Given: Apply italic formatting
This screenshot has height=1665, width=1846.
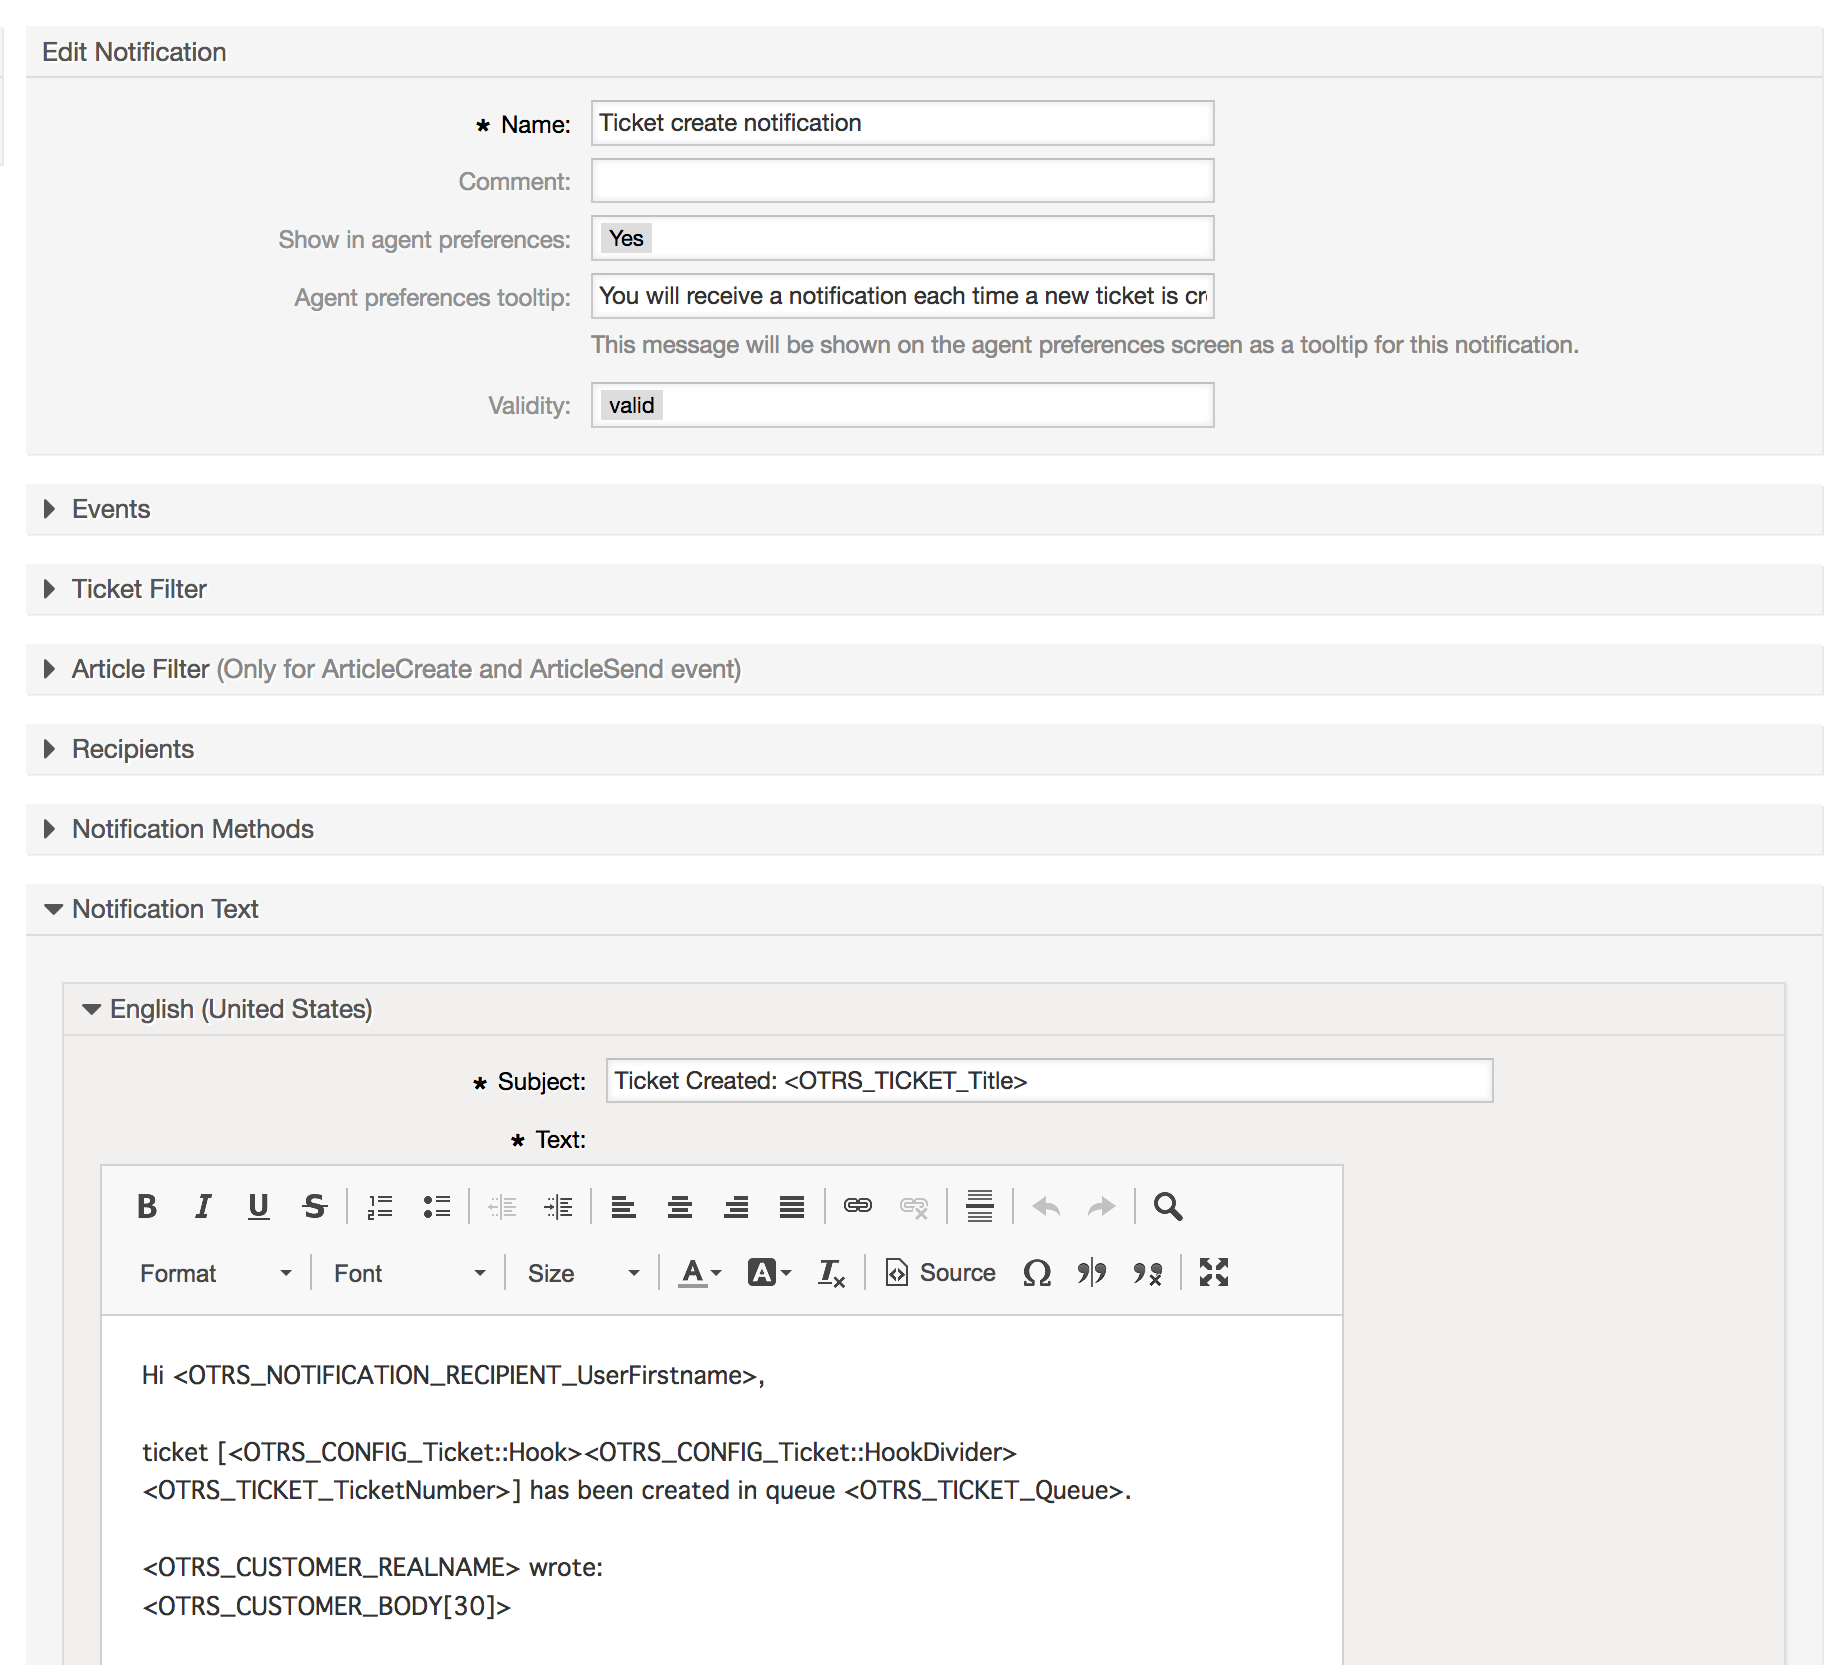Looking at the screenshot, I should [x=202, y=1206].
